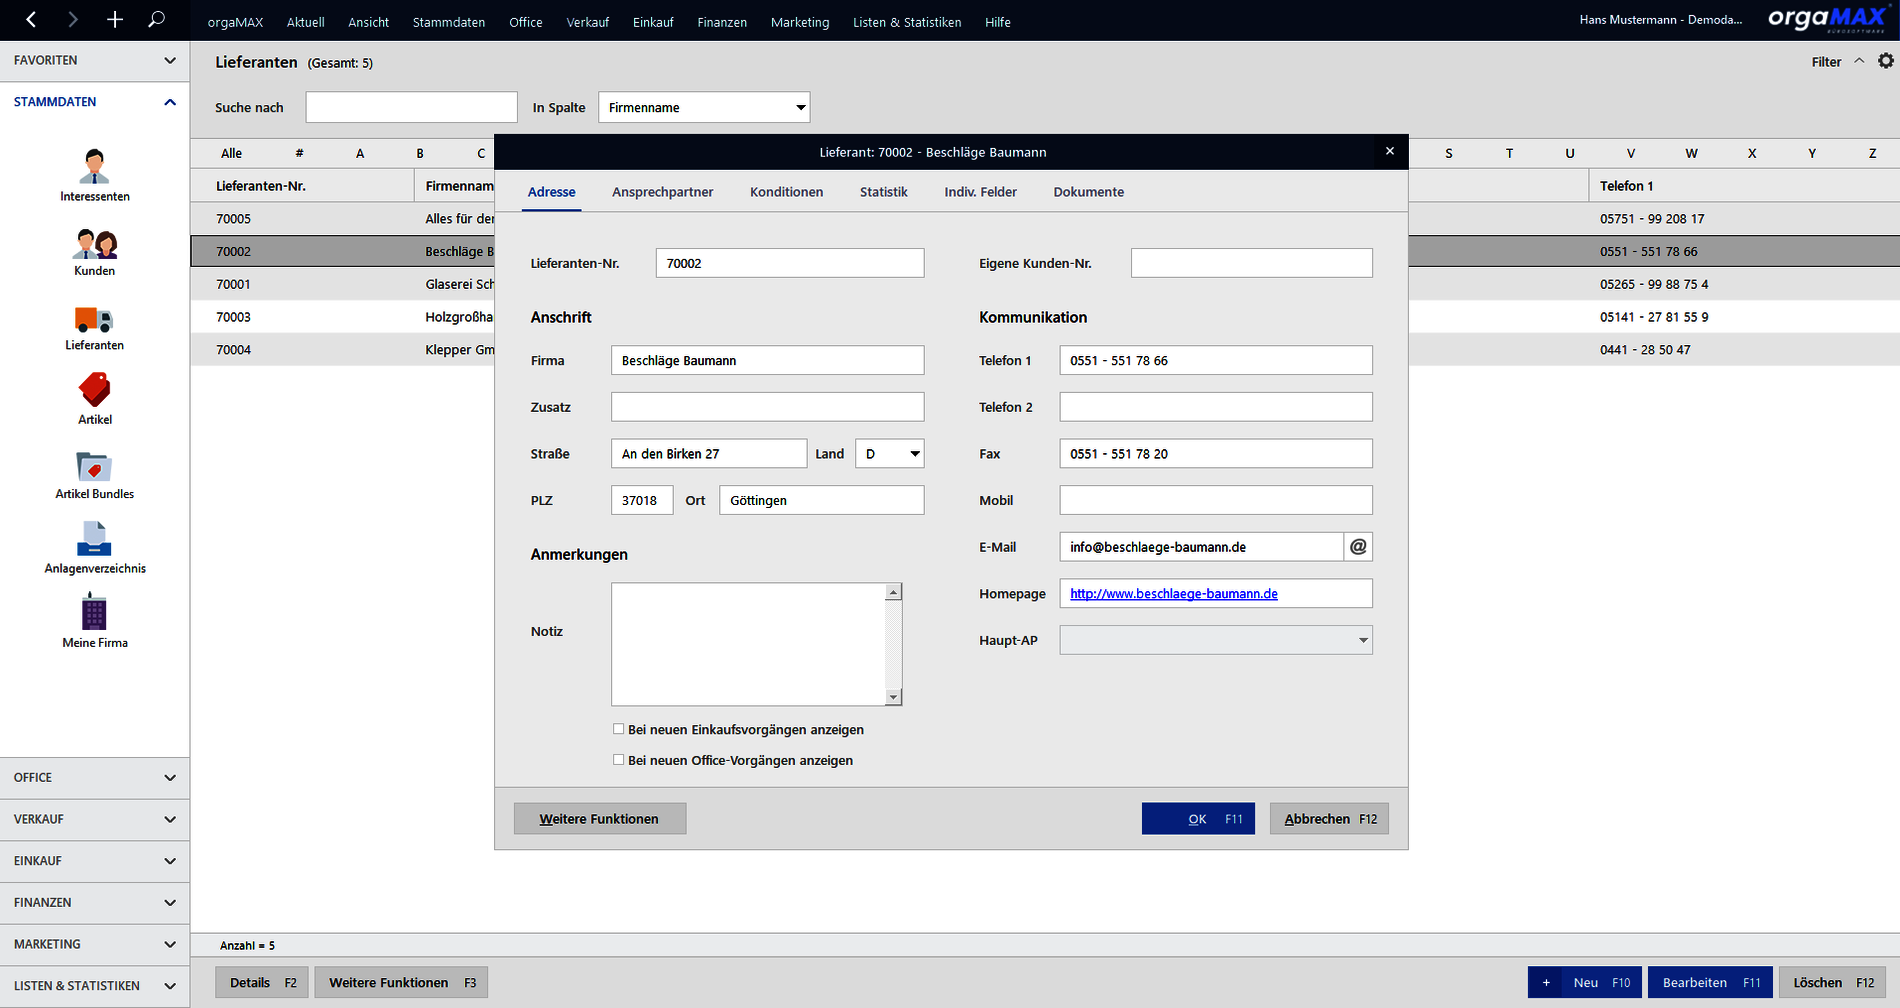Image resolution: width=1900 pixels, height=1008 pixels.
Task: Open the Finanzen menu in menu bar
Action: coord(722,22)
